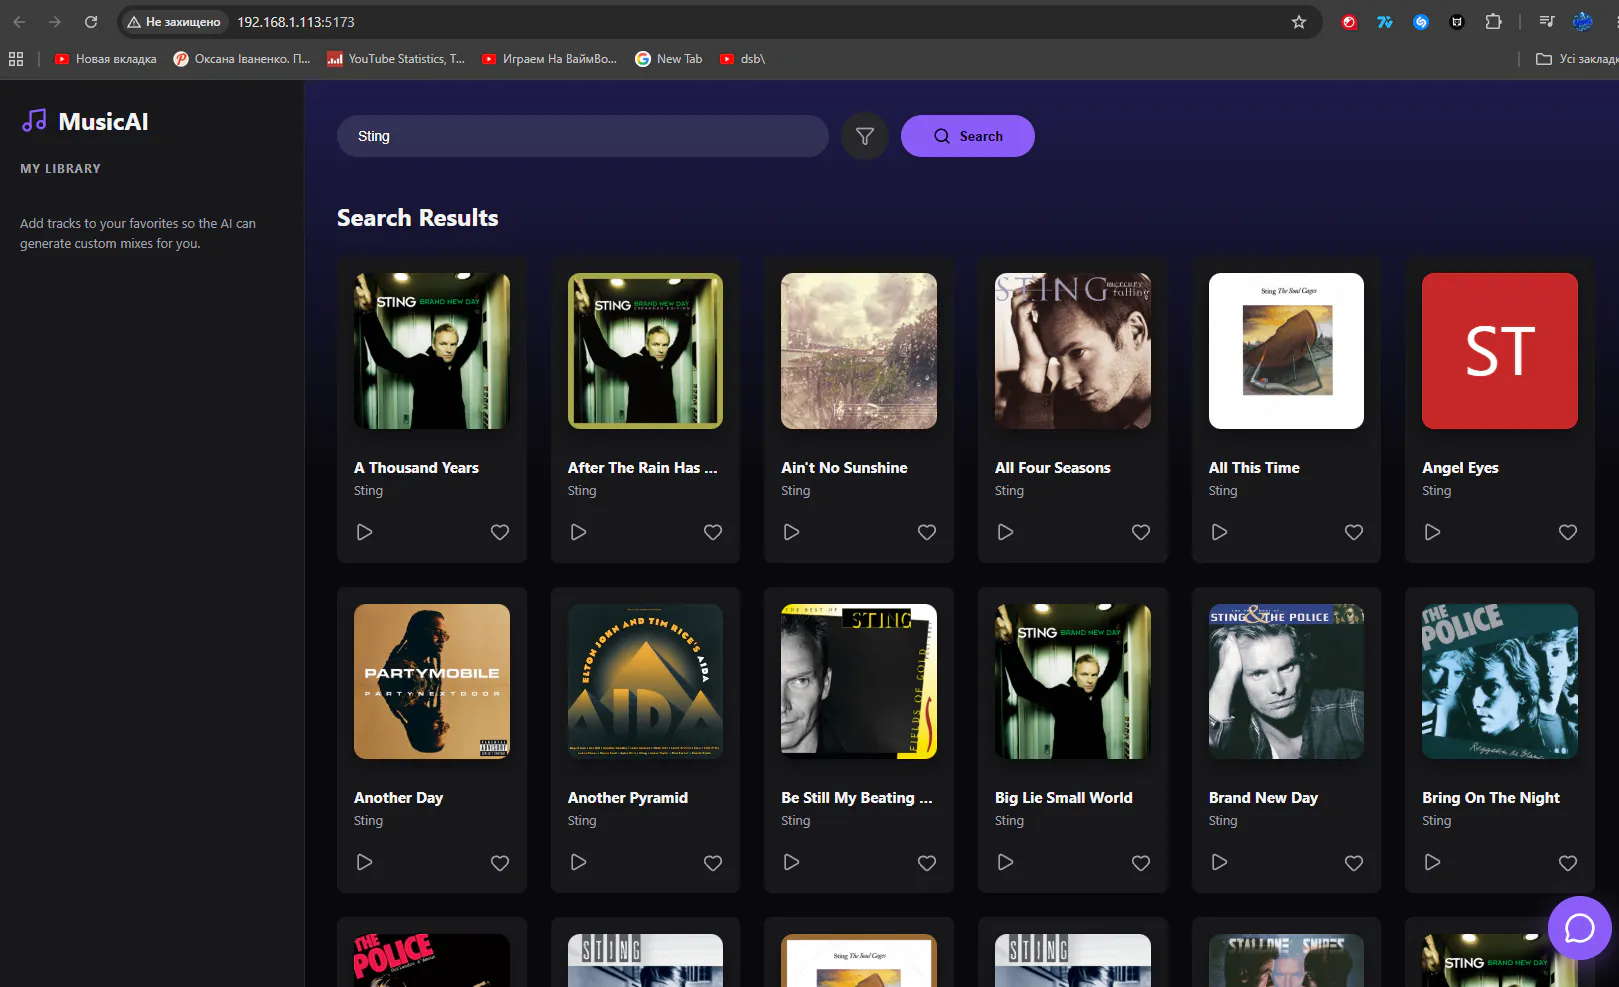
Task: Play the Brand New Day track
Action: click(x=1219, y=862)
